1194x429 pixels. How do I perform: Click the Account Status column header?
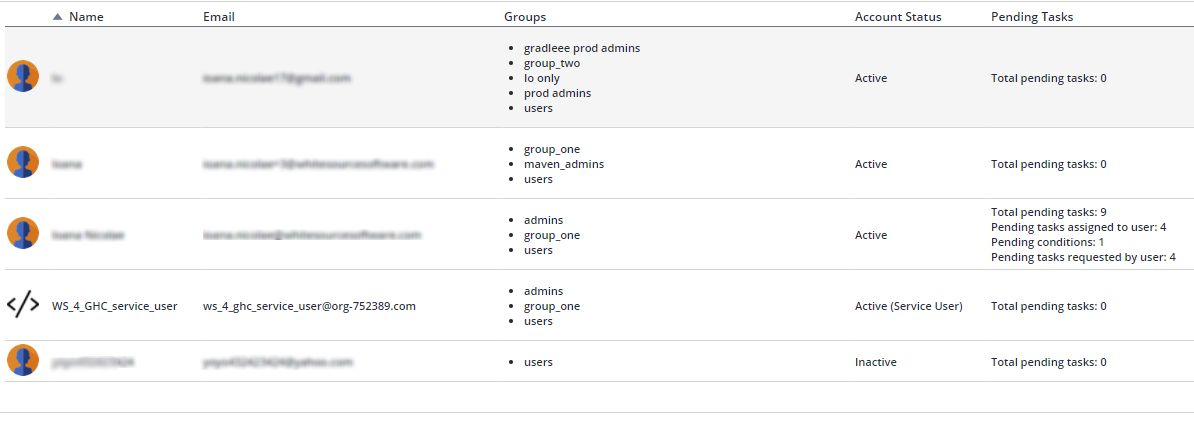pyautogui.click(x=898, y=17)
